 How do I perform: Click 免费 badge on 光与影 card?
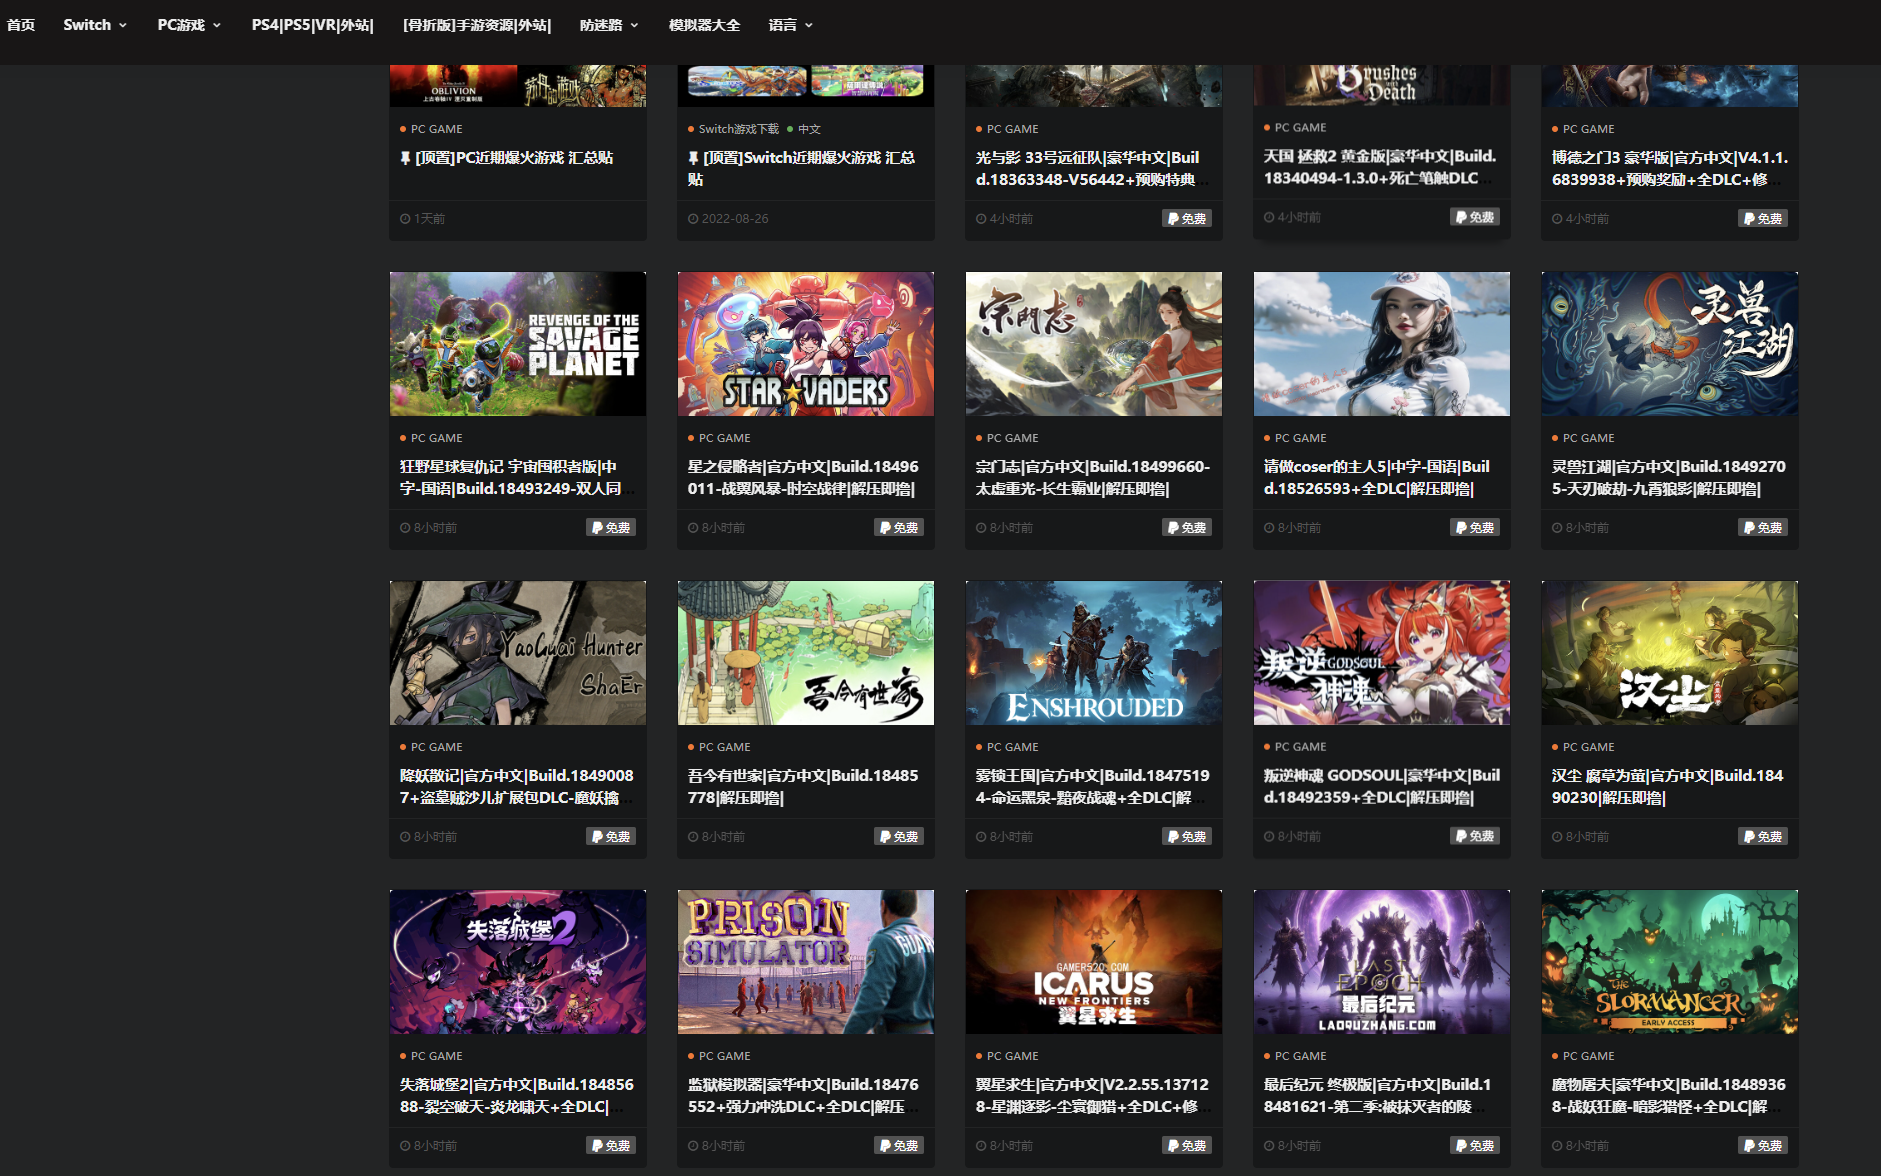1187,218
